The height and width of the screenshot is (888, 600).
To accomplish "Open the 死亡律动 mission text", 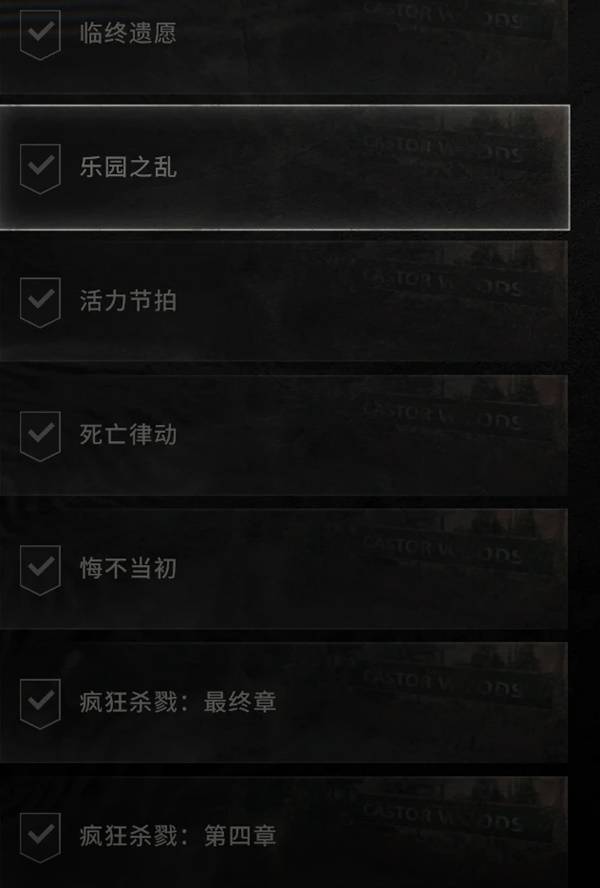I will pos(128,434).
